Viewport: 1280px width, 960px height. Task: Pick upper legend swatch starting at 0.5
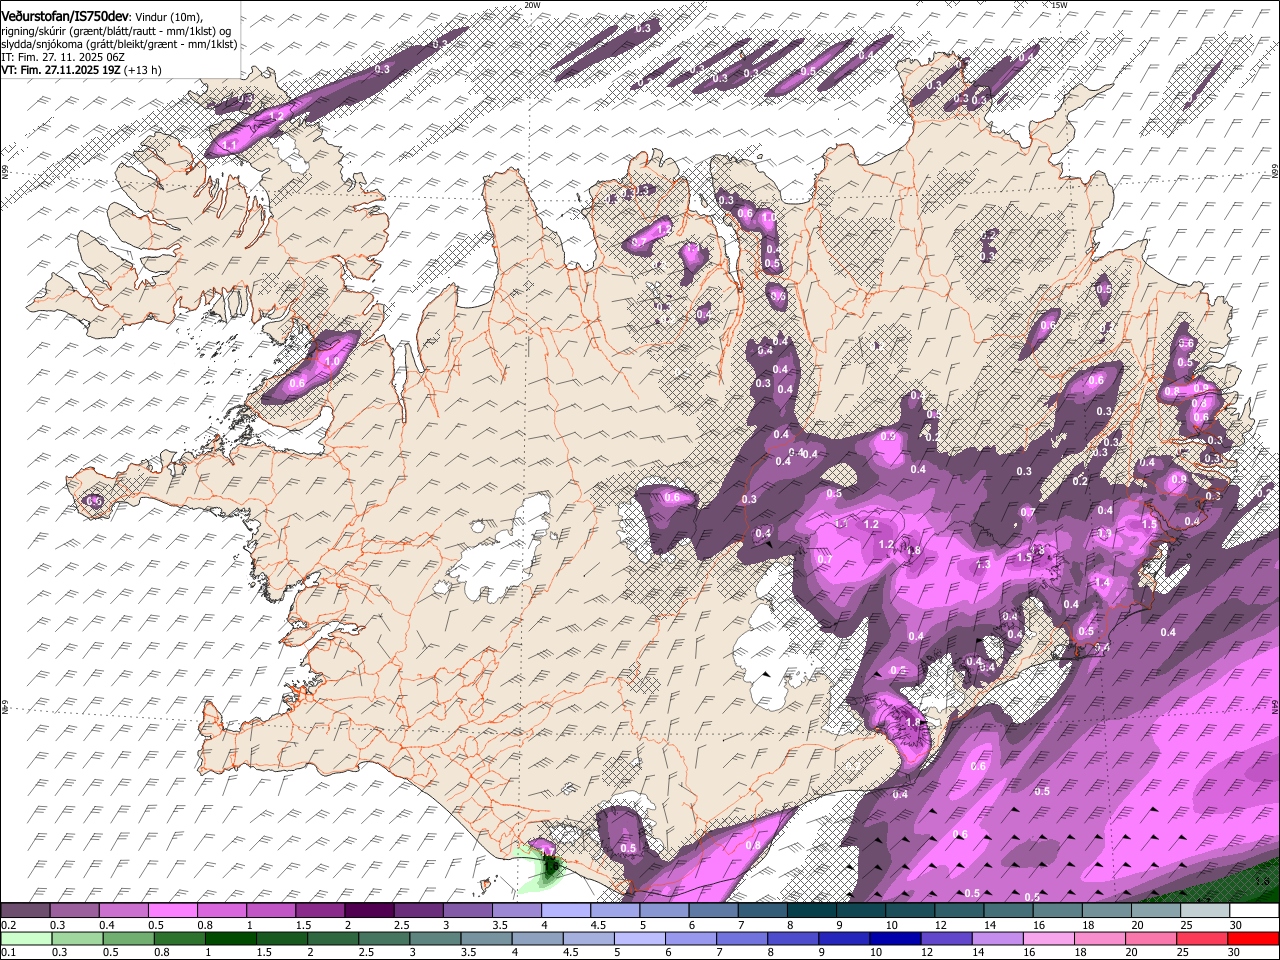(172, 911)
